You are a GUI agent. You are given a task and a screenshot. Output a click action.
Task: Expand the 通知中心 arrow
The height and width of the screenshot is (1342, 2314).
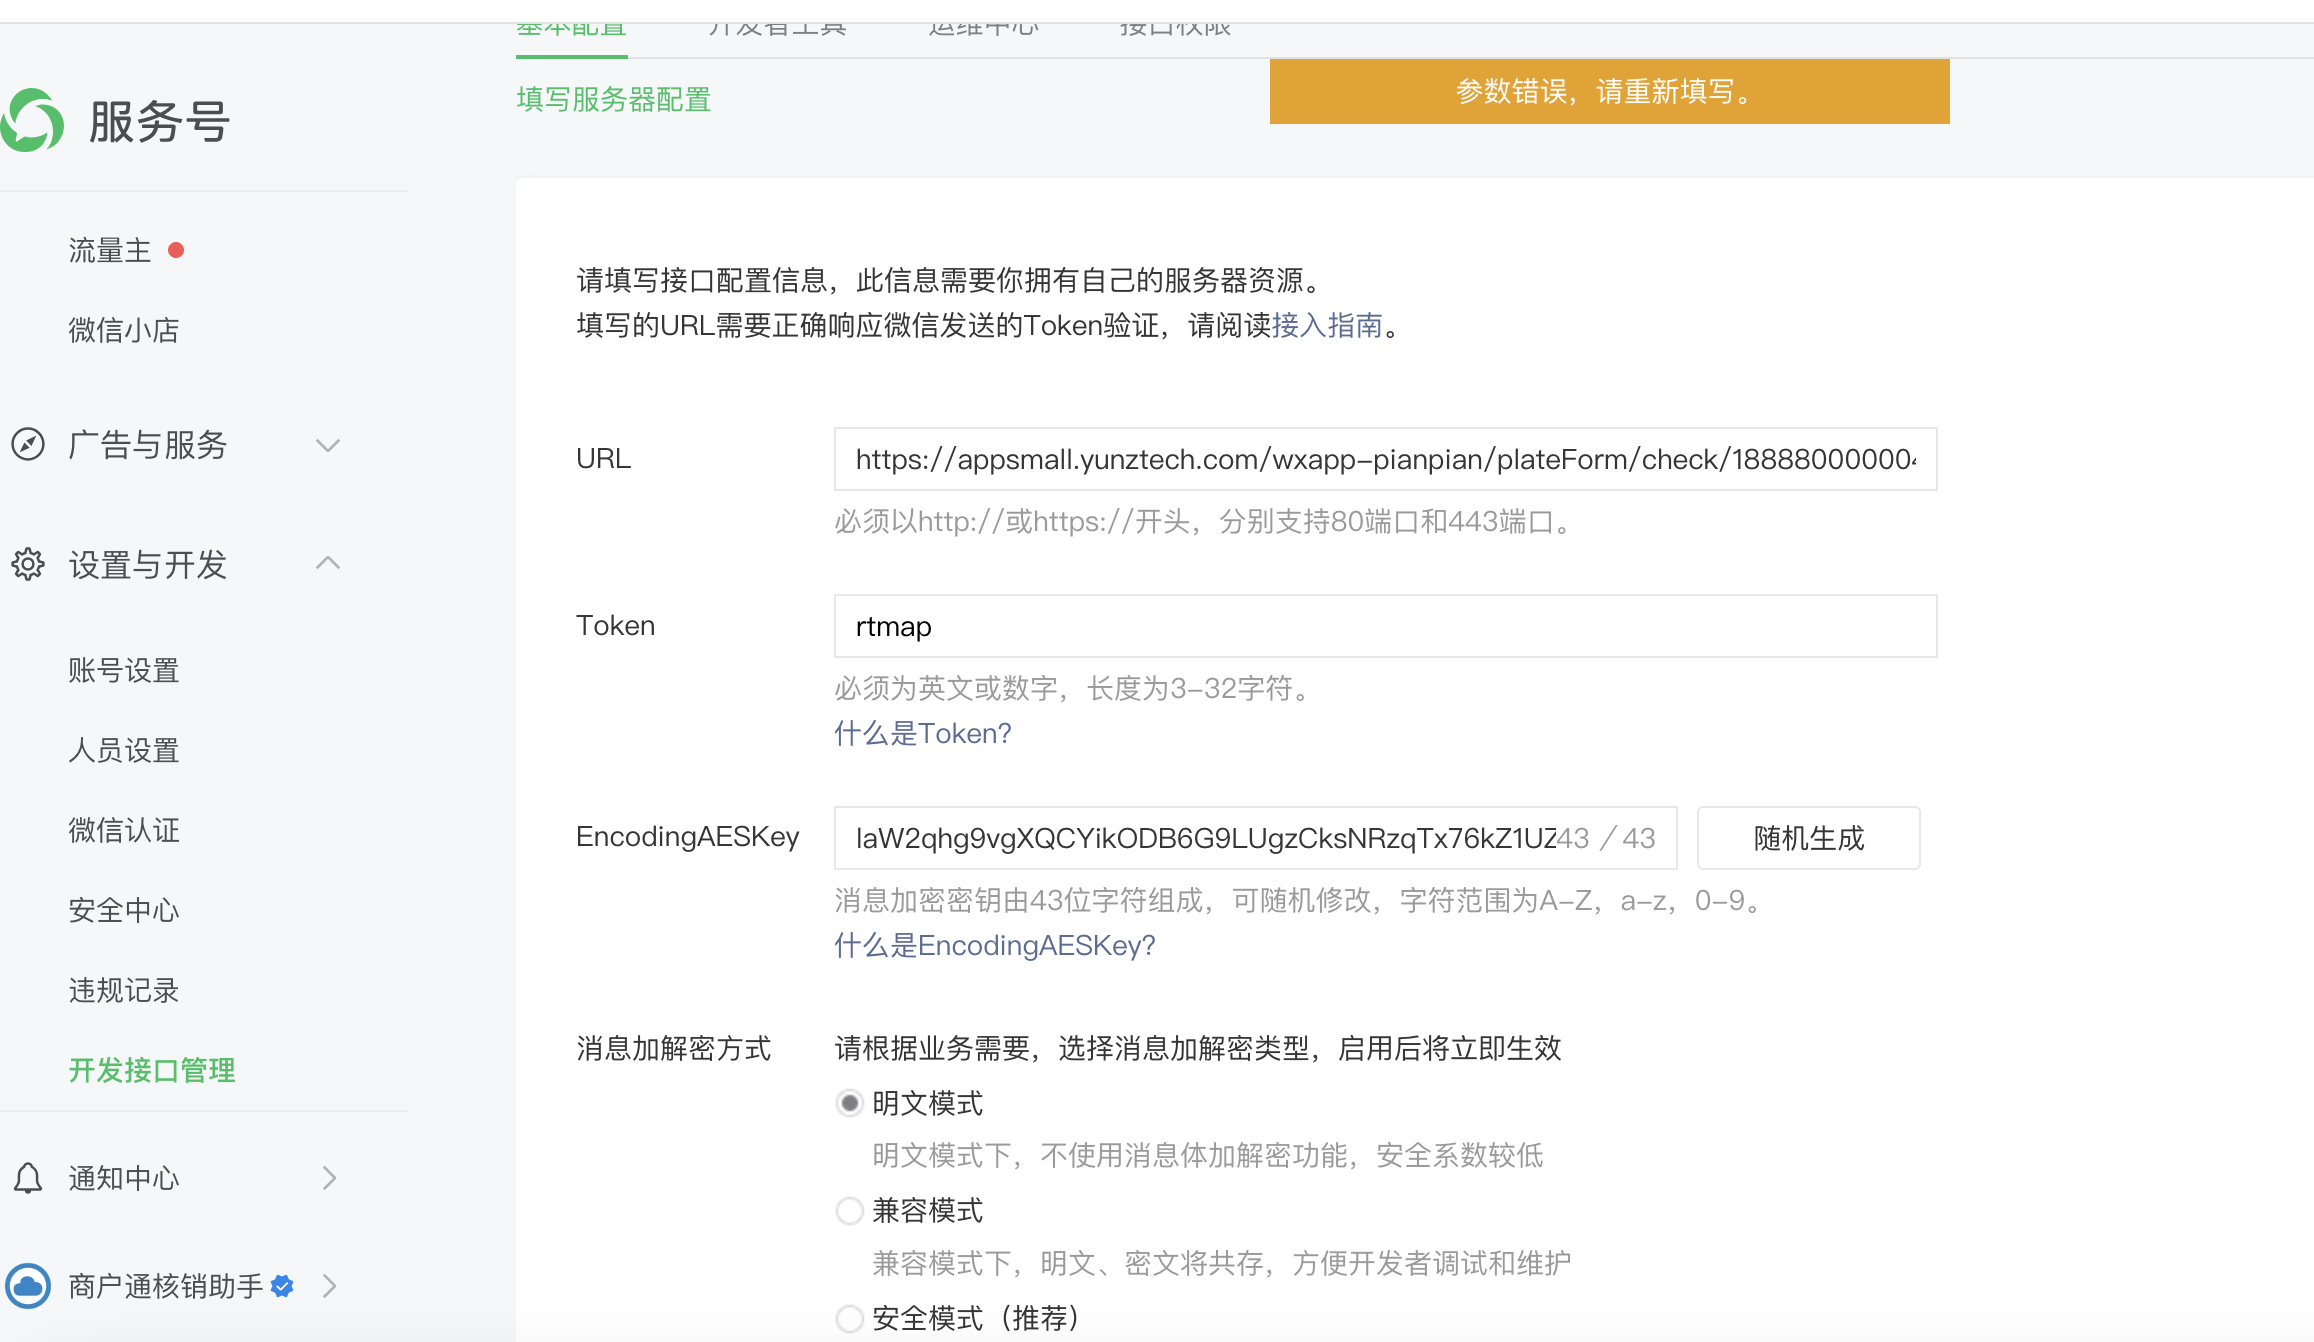329,1178
